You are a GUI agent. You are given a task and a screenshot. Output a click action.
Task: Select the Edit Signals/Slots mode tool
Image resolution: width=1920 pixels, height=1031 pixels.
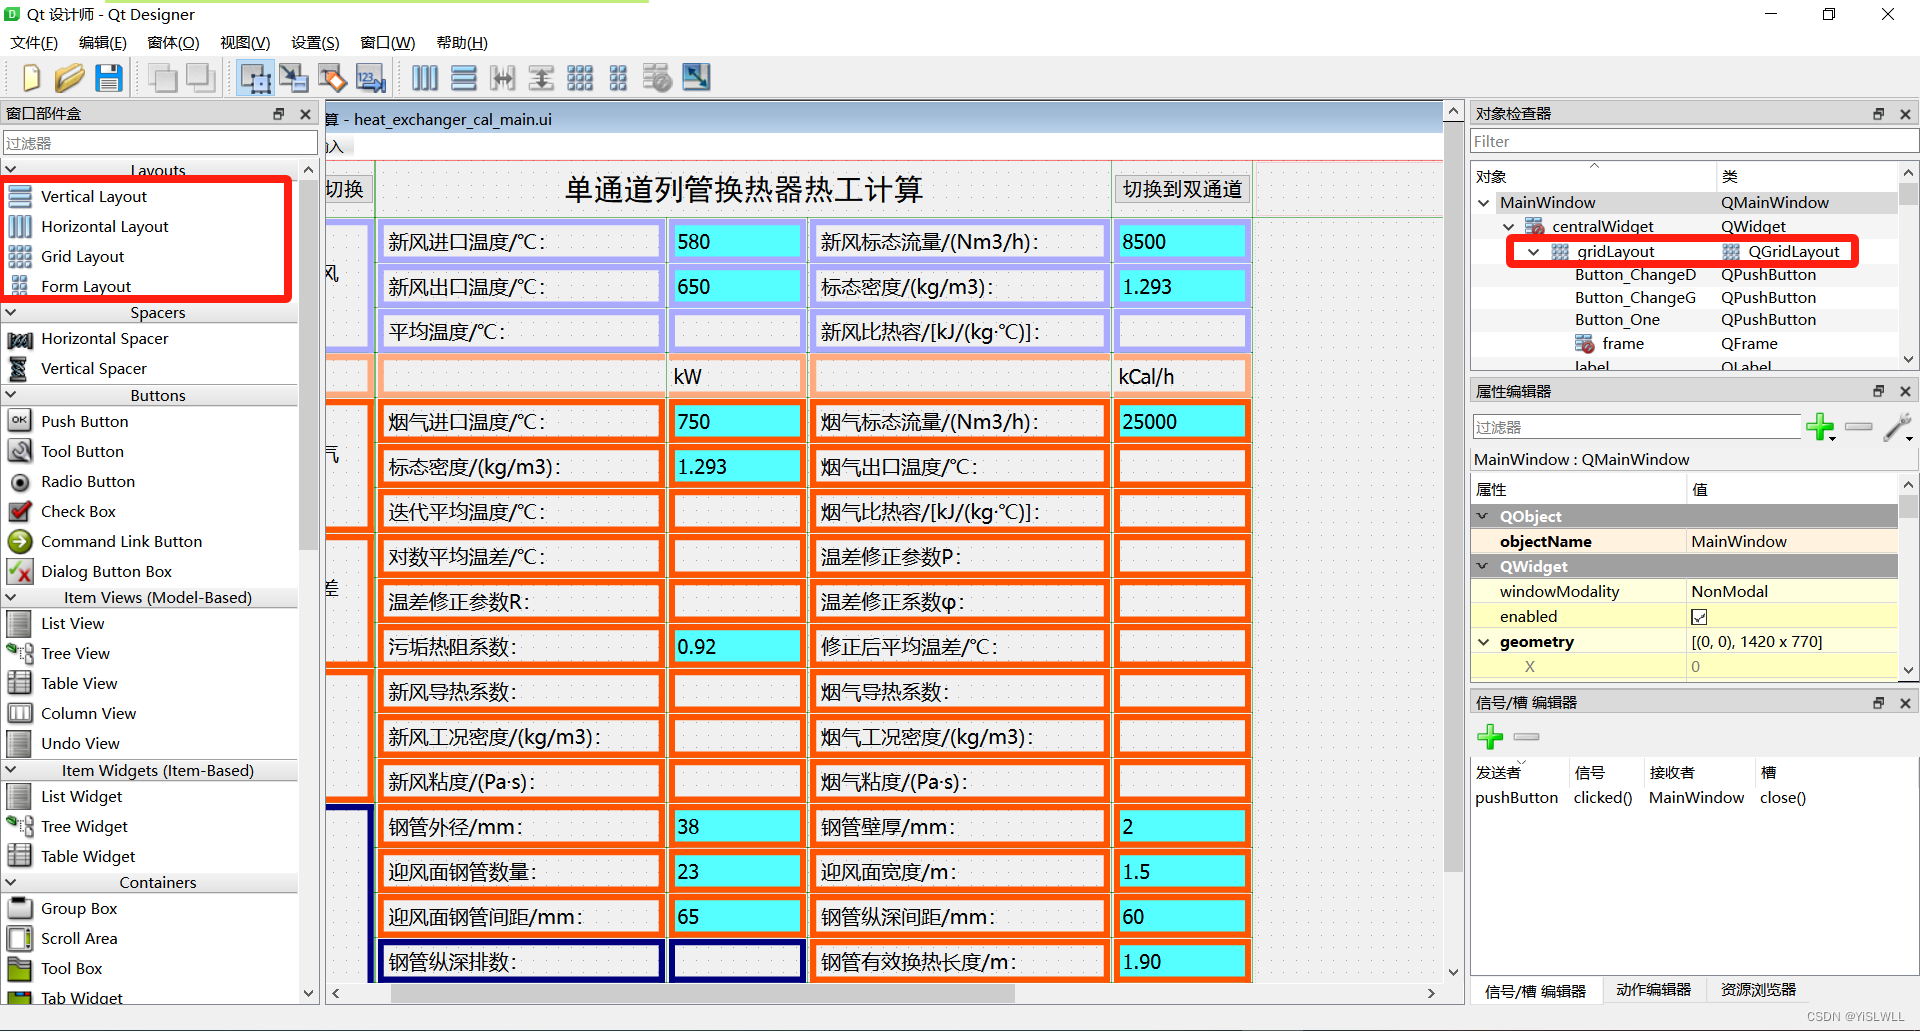tap(294, 78)
